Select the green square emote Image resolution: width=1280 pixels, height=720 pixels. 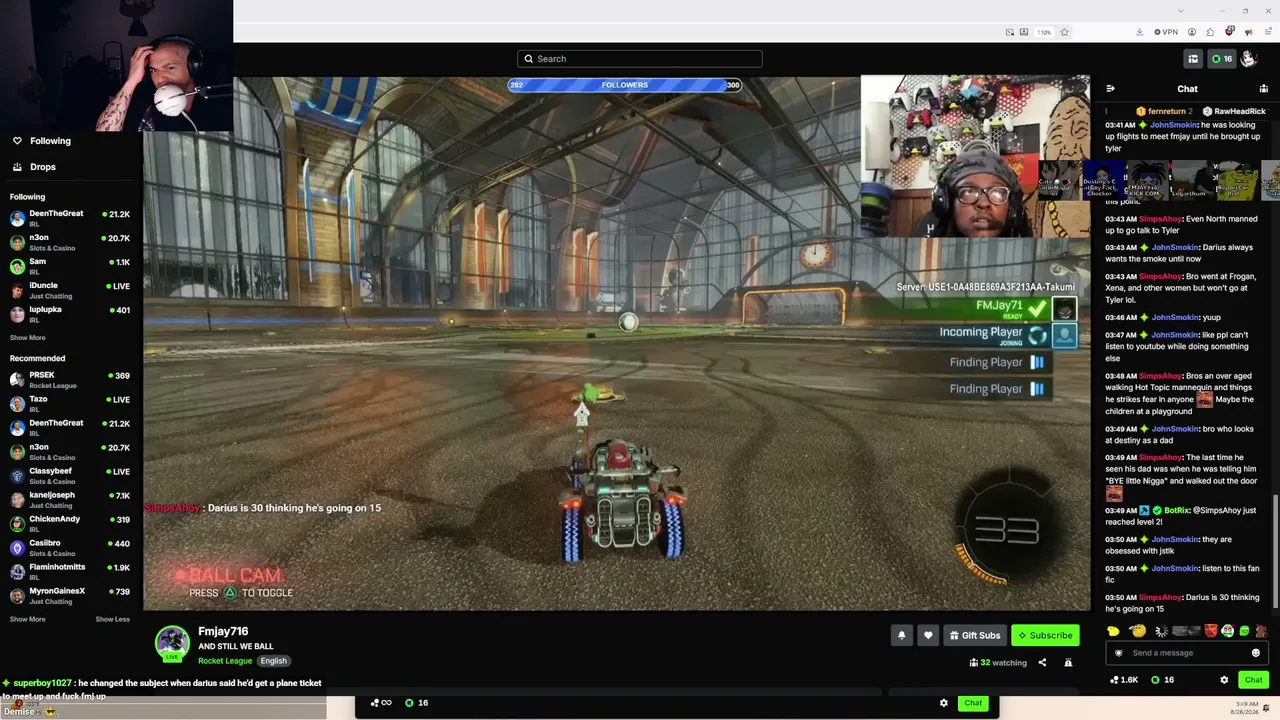click(x=1244, y=631)
